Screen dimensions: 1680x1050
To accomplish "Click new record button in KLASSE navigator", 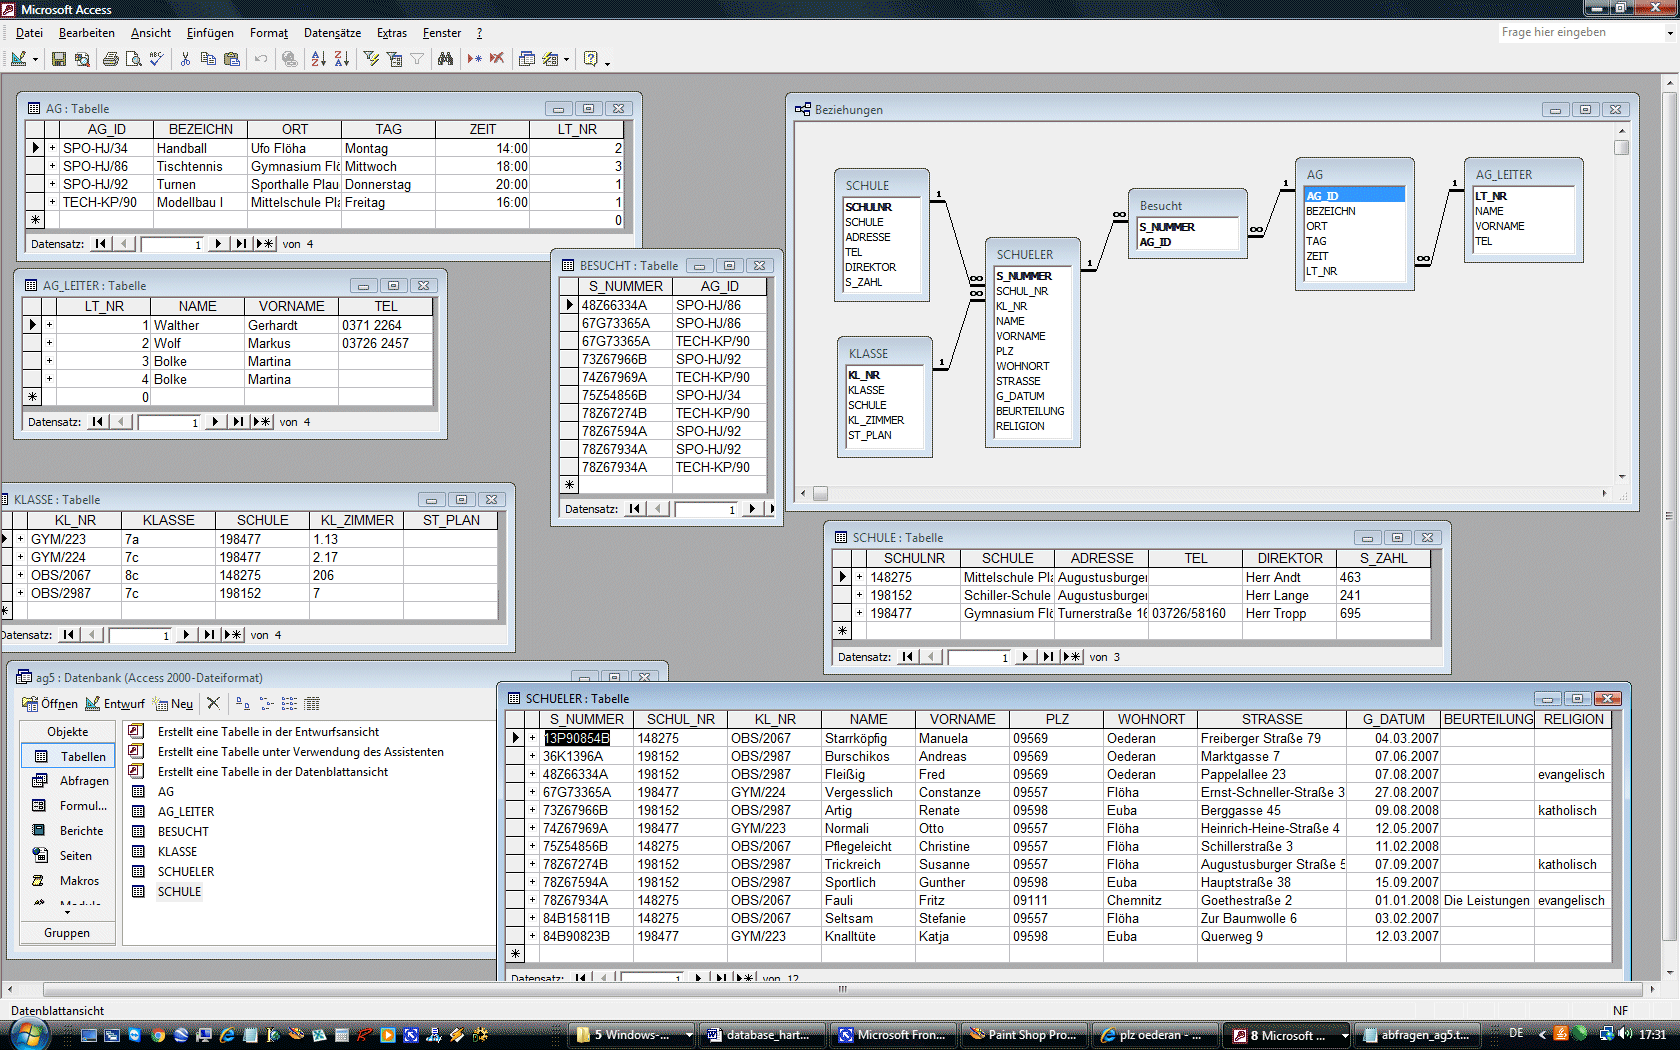I will click(x=234, y=635).
